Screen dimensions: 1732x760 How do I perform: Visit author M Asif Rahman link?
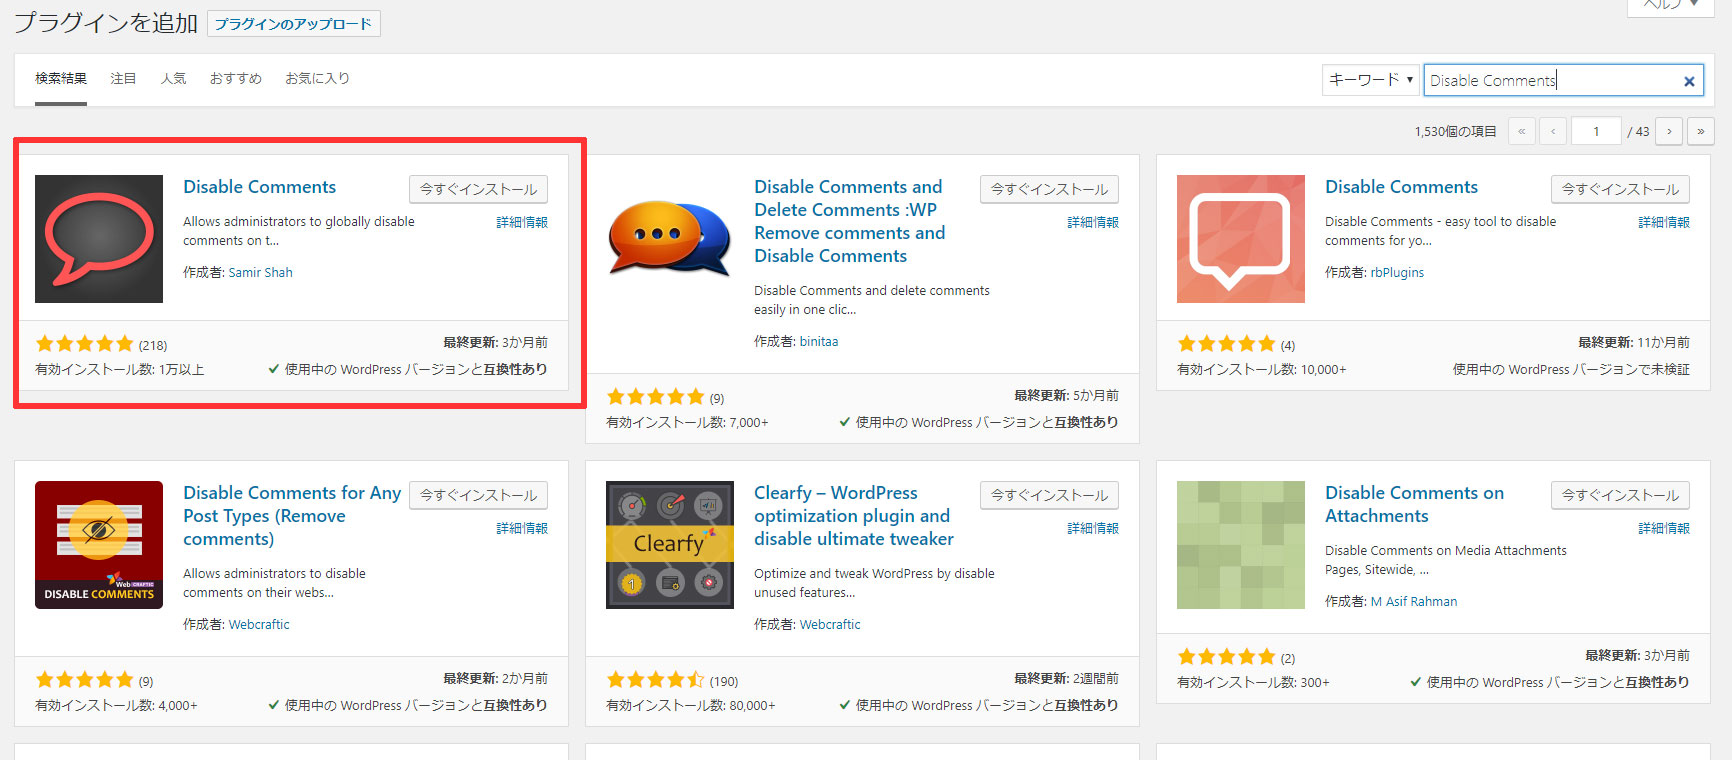click(x=1414, y=601)
